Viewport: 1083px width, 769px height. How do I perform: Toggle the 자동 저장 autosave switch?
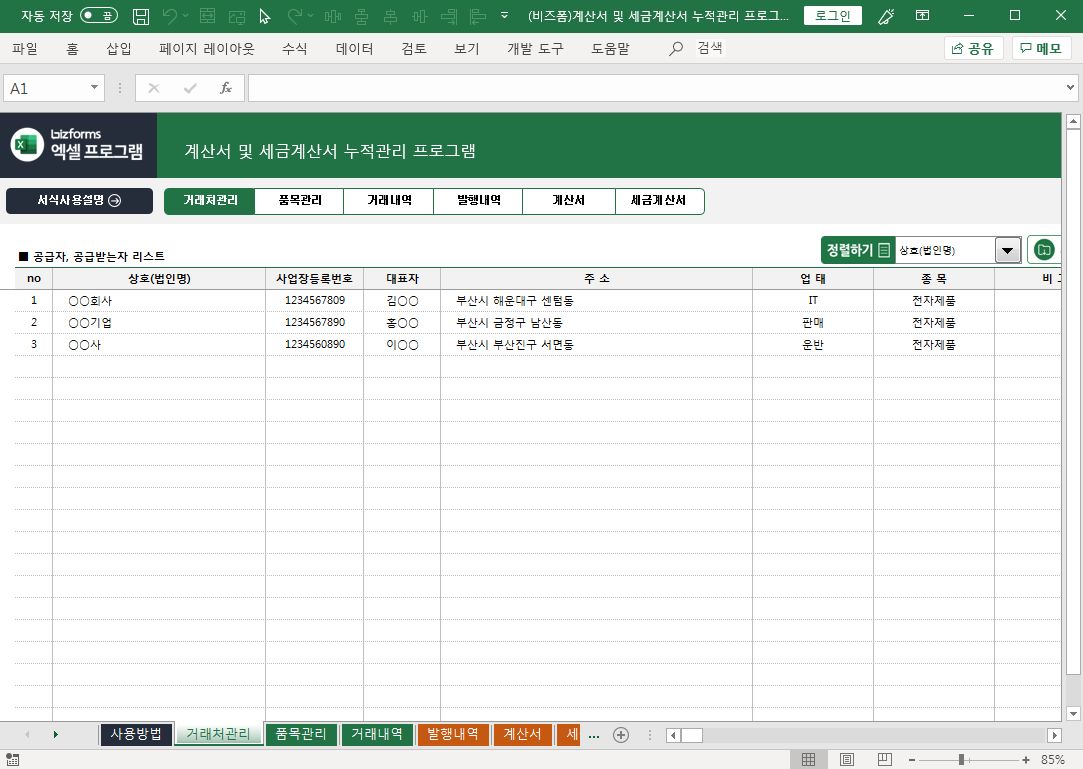click(98, 16)
